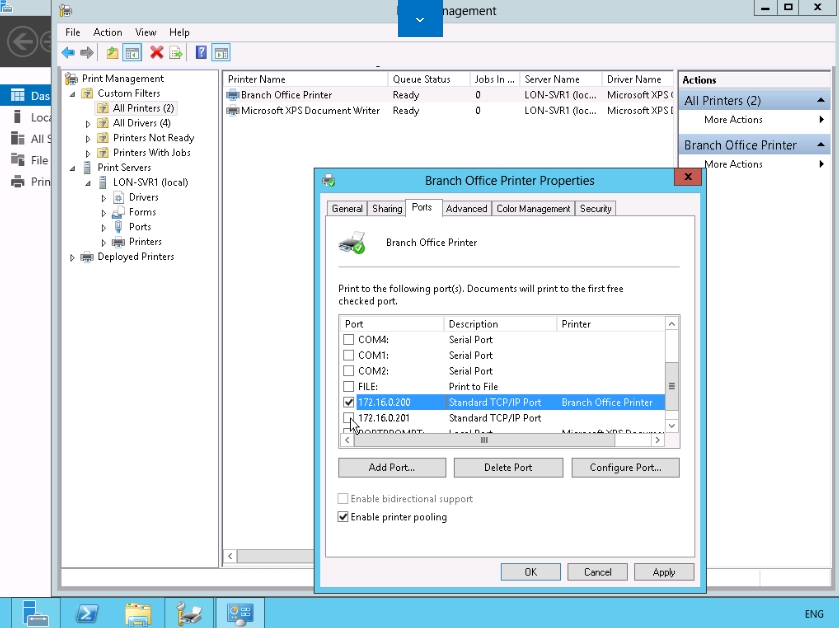Image resolution: width=839 pixels, height=628 pixels.
Task: Click the Back arrow in toolbar
Action: point(68,53)
